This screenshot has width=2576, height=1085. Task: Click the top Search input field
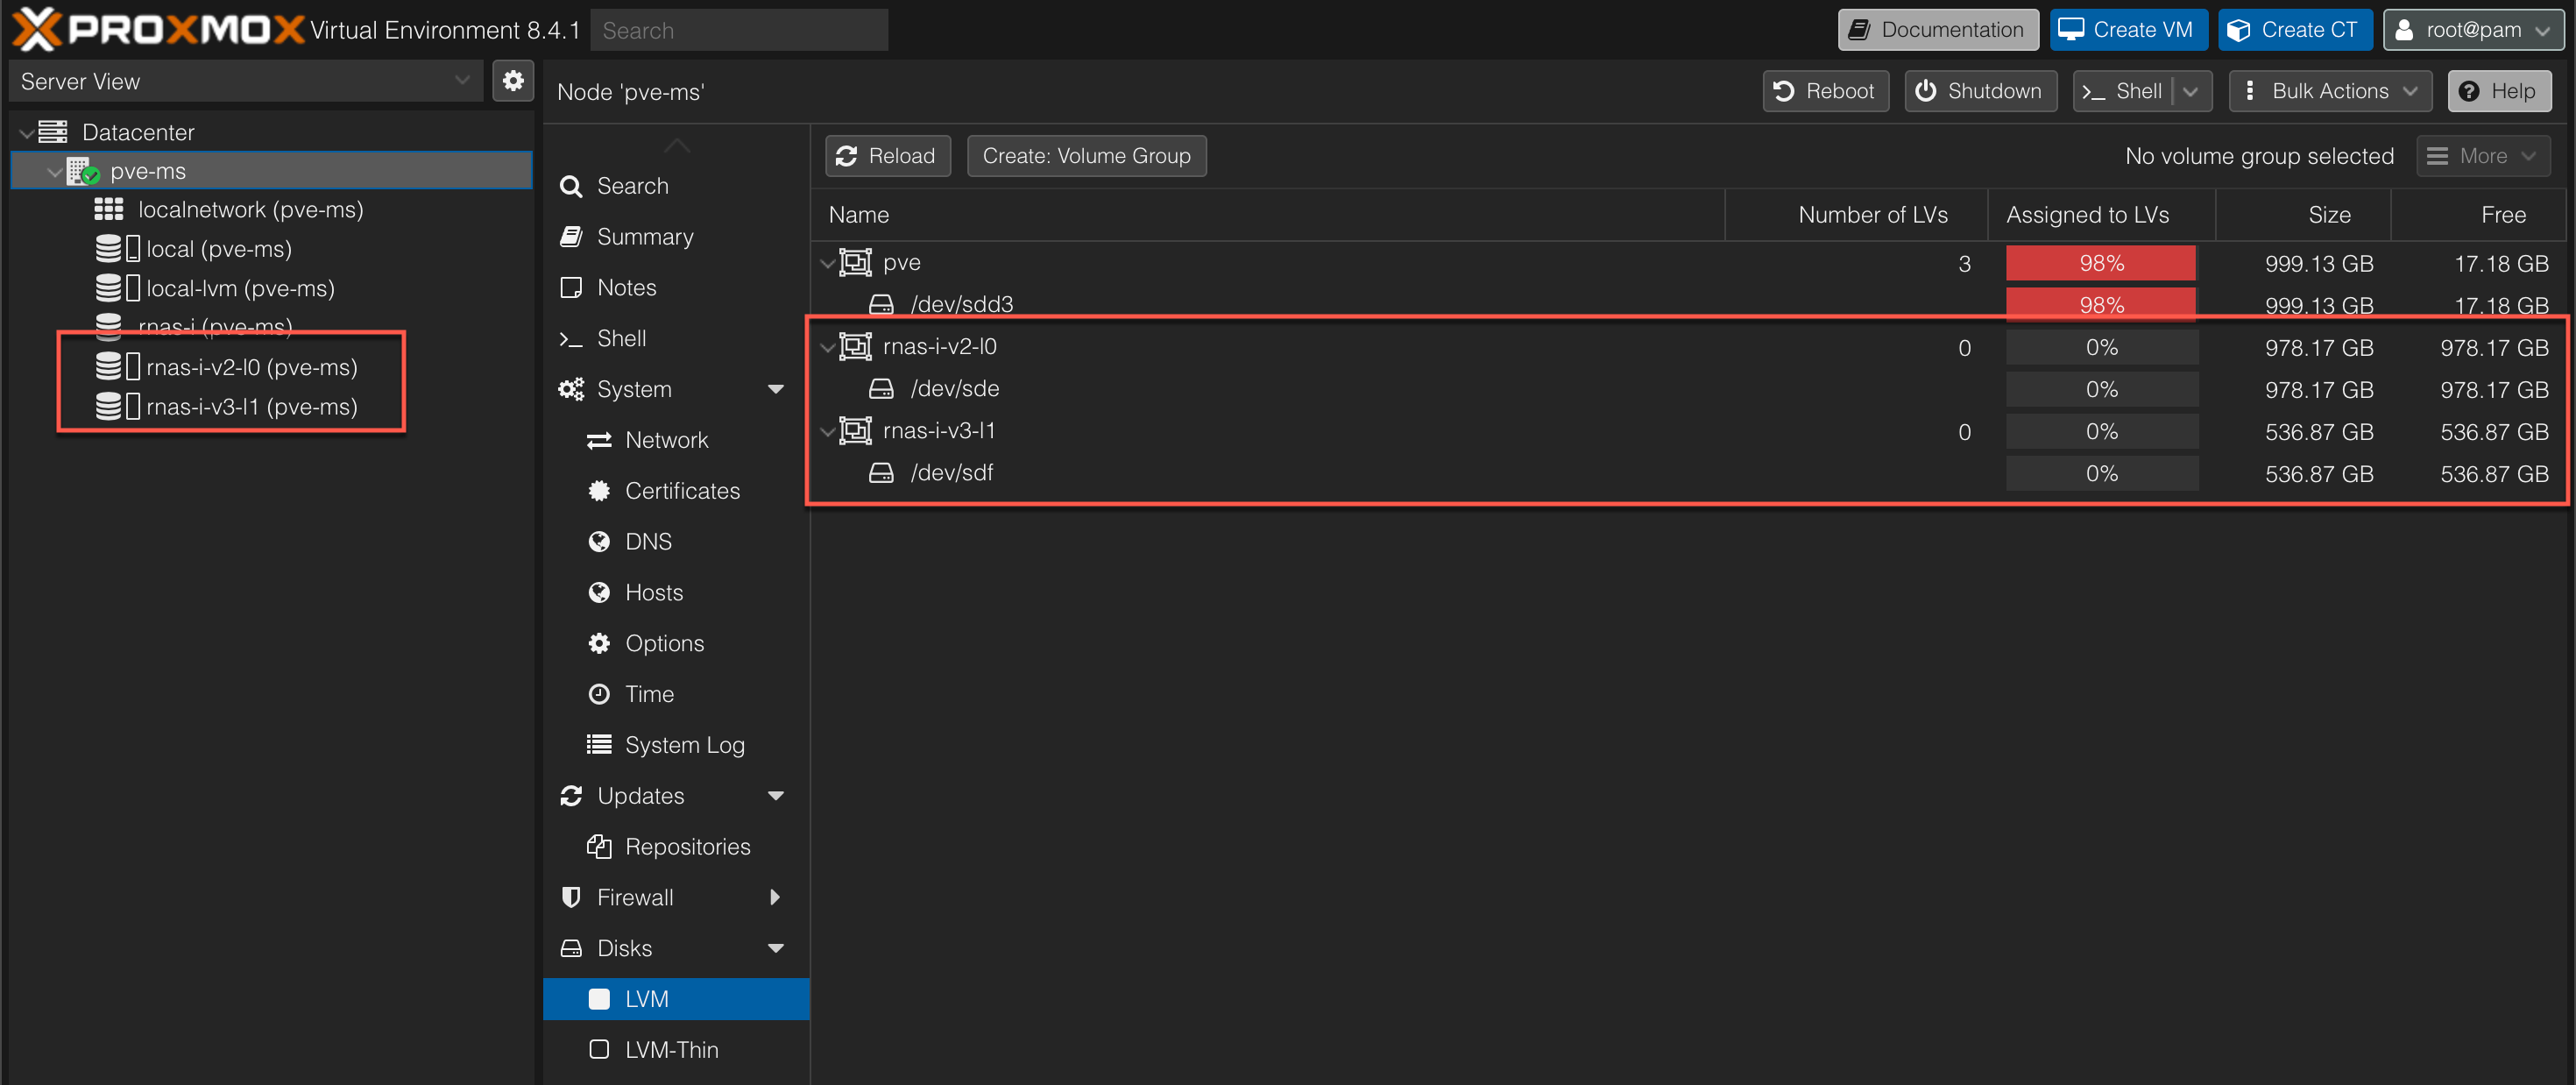(x=738, y=30)
